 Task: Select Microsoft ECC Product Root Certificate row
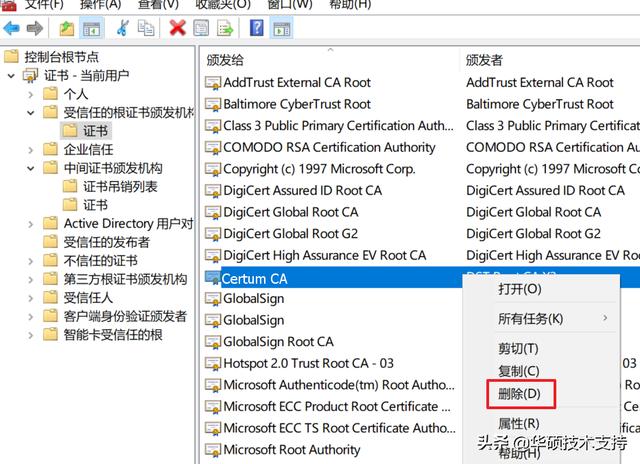(x=337, y=407)
